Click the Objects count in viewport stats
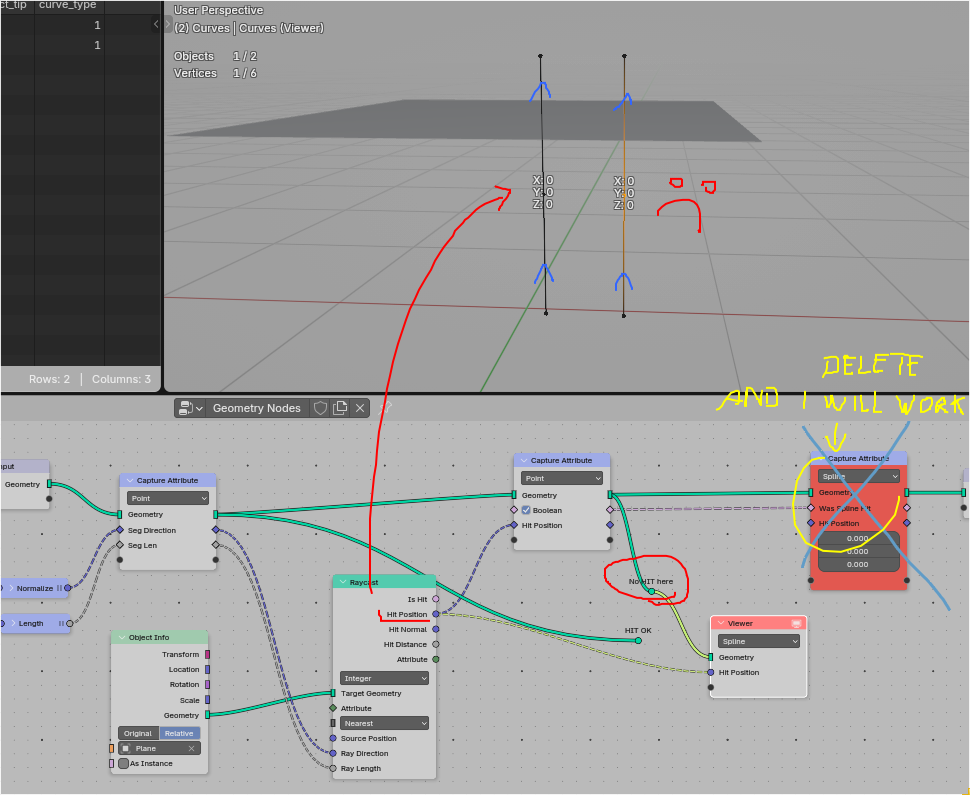The image size is (970, 795). click(245, 56)
